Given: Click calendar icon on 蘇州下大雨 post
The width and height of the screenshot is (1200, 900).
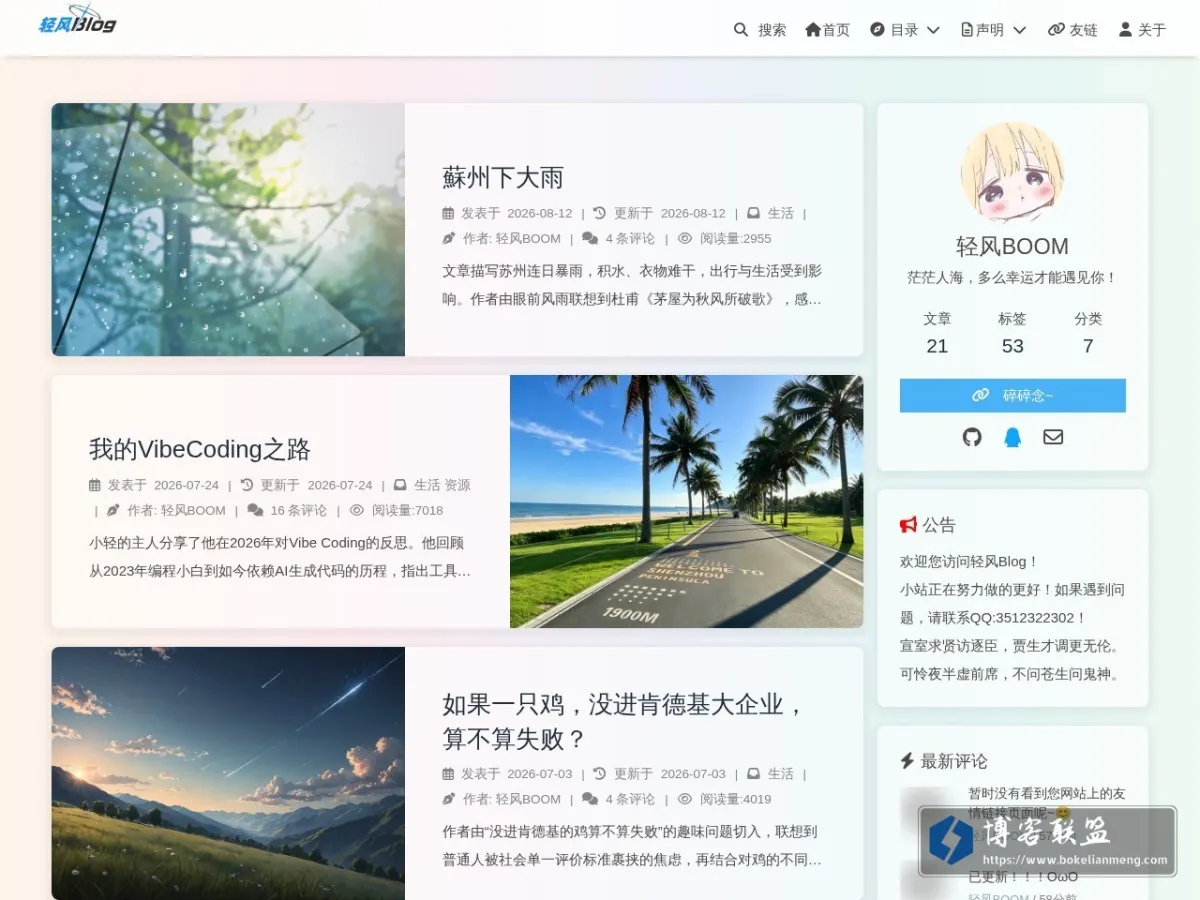Looking at the screenshot, I should click(x=448, y=213).
